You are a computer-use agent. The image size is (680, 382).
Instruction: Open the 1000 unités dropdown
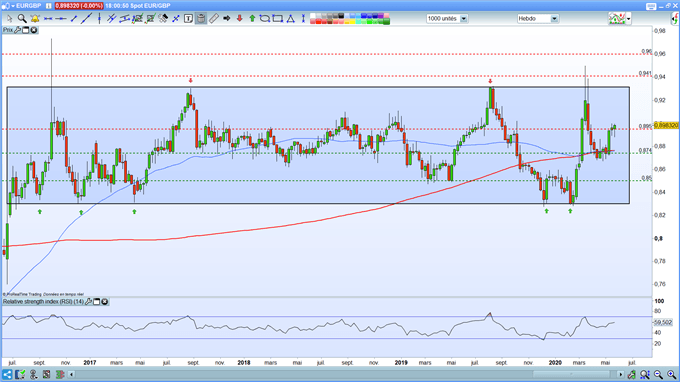446,19
